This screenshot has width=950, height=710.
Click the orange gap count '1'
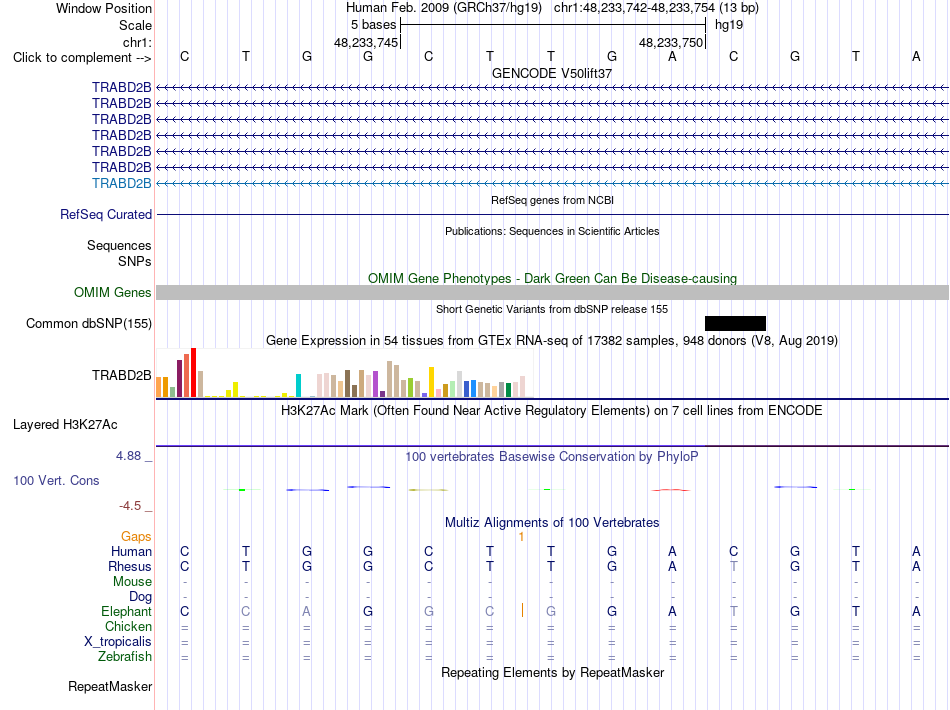pos(521,537)
